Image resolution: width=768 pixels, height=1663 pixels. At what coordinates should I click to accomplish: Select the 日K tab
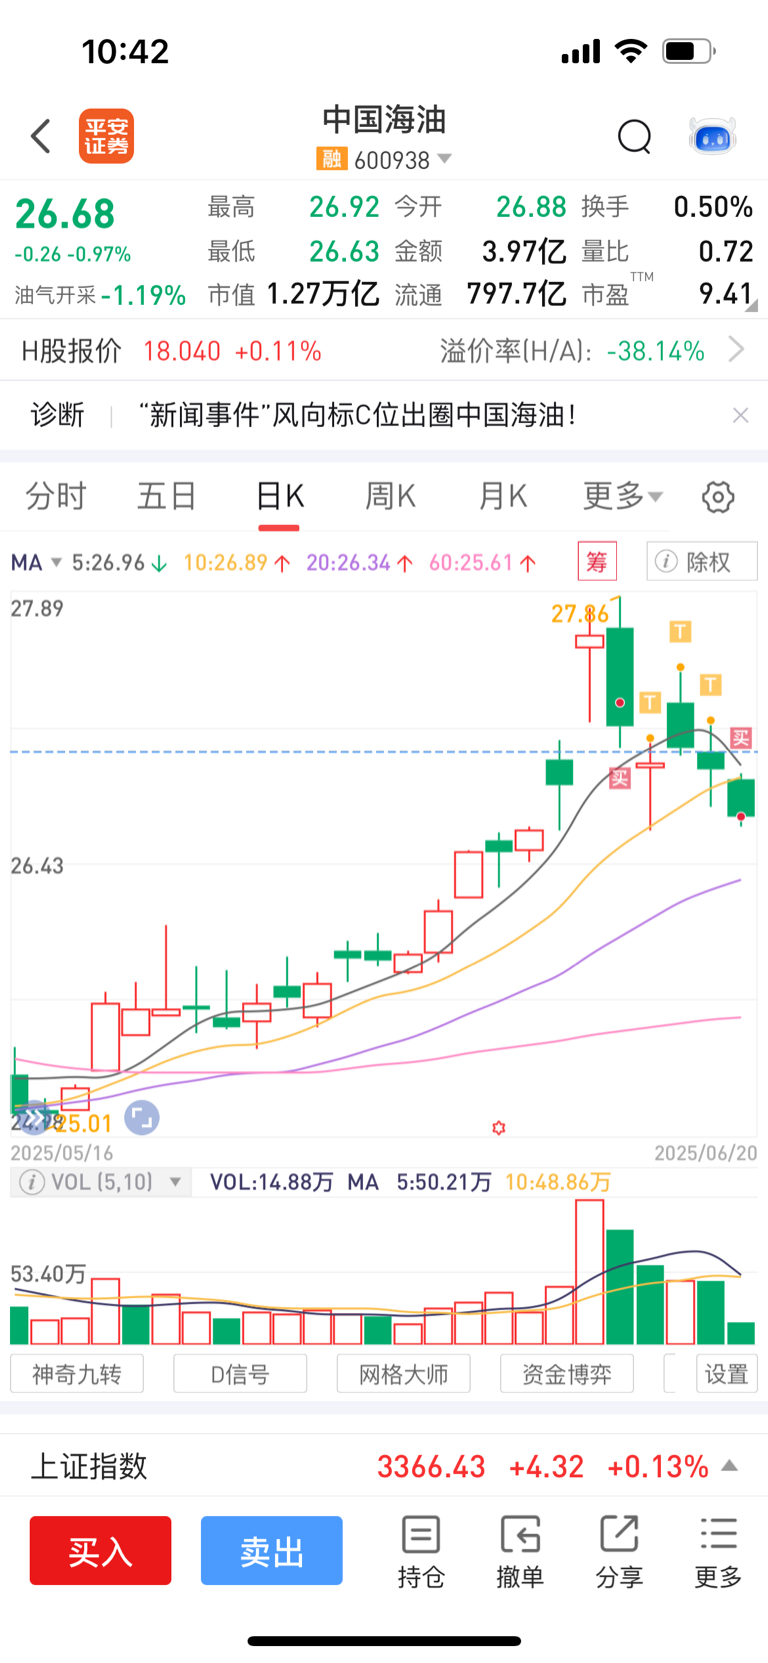coord(280,496)
